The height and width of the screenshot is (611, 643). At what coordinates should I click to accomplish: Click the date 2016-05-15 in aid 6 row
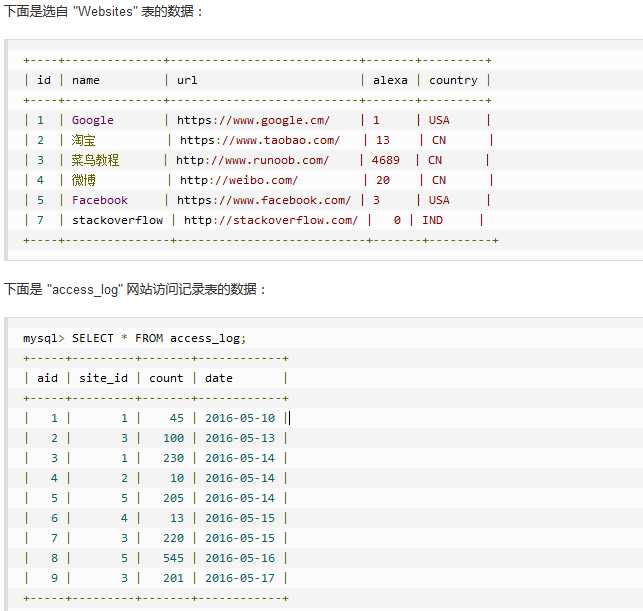(x=240, y=518)
